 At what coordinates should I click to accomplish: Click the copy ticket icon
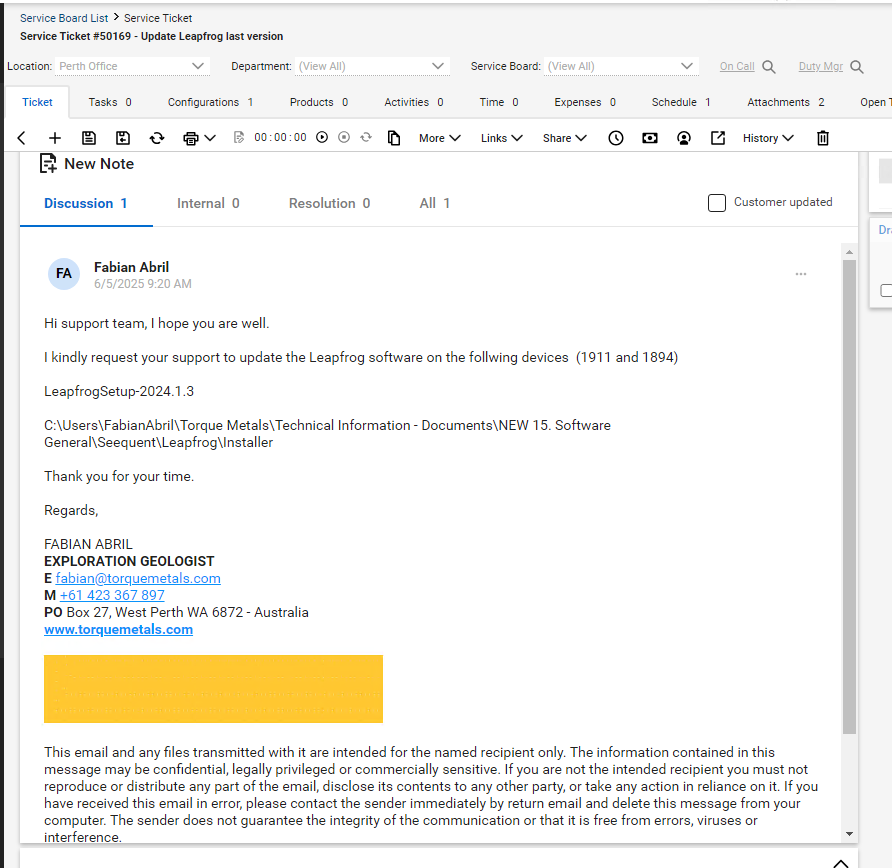(394, 138)
